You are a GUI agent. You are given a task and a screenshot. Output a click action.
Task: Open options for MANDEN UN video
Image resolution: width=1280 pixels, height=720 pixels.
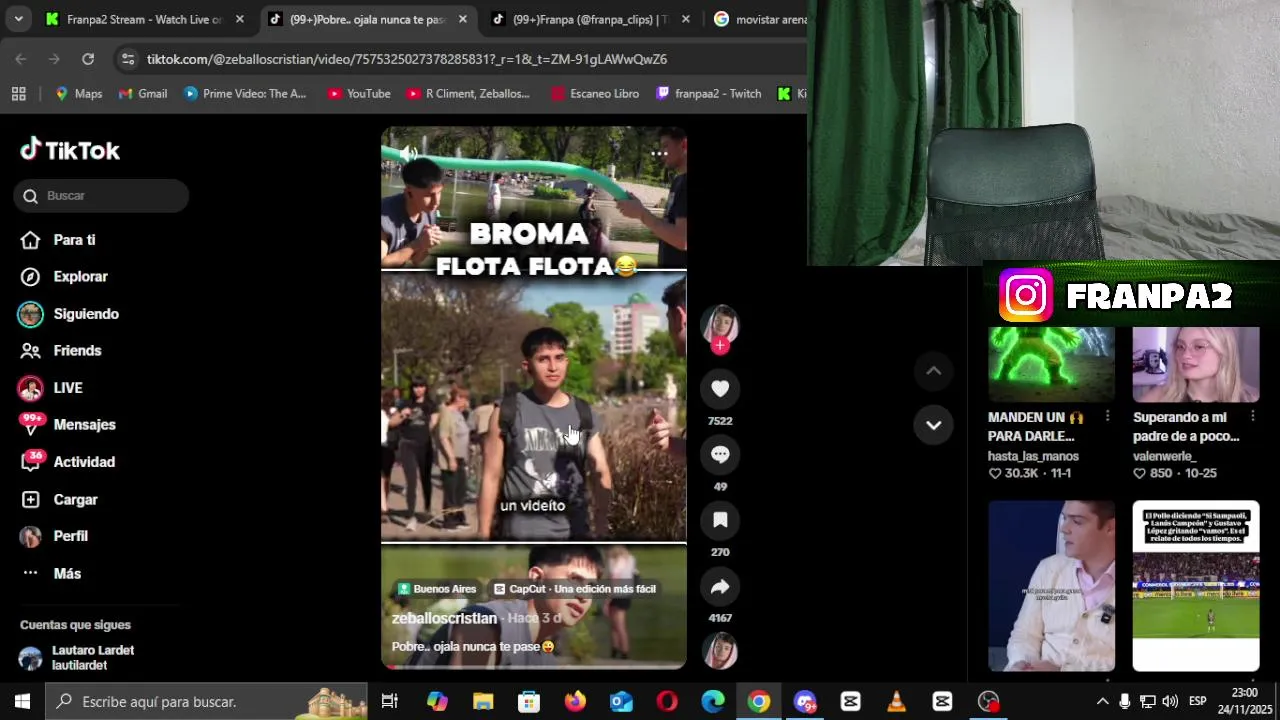(x=1107, y=417)
